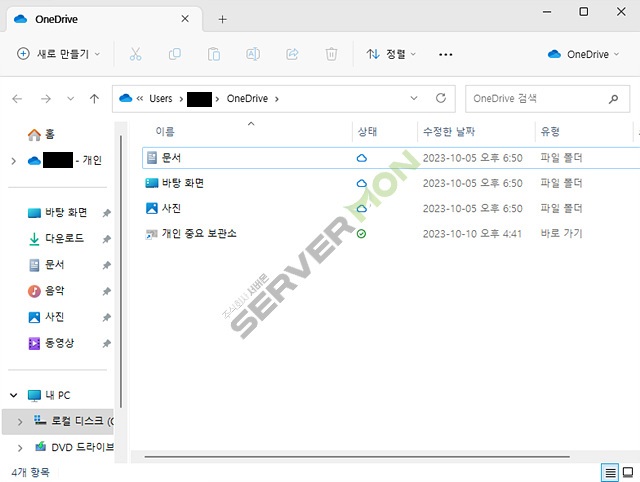Switch to details view layout icon
Image resolution: width=640 pixels, height=482 pixels.
610,473
